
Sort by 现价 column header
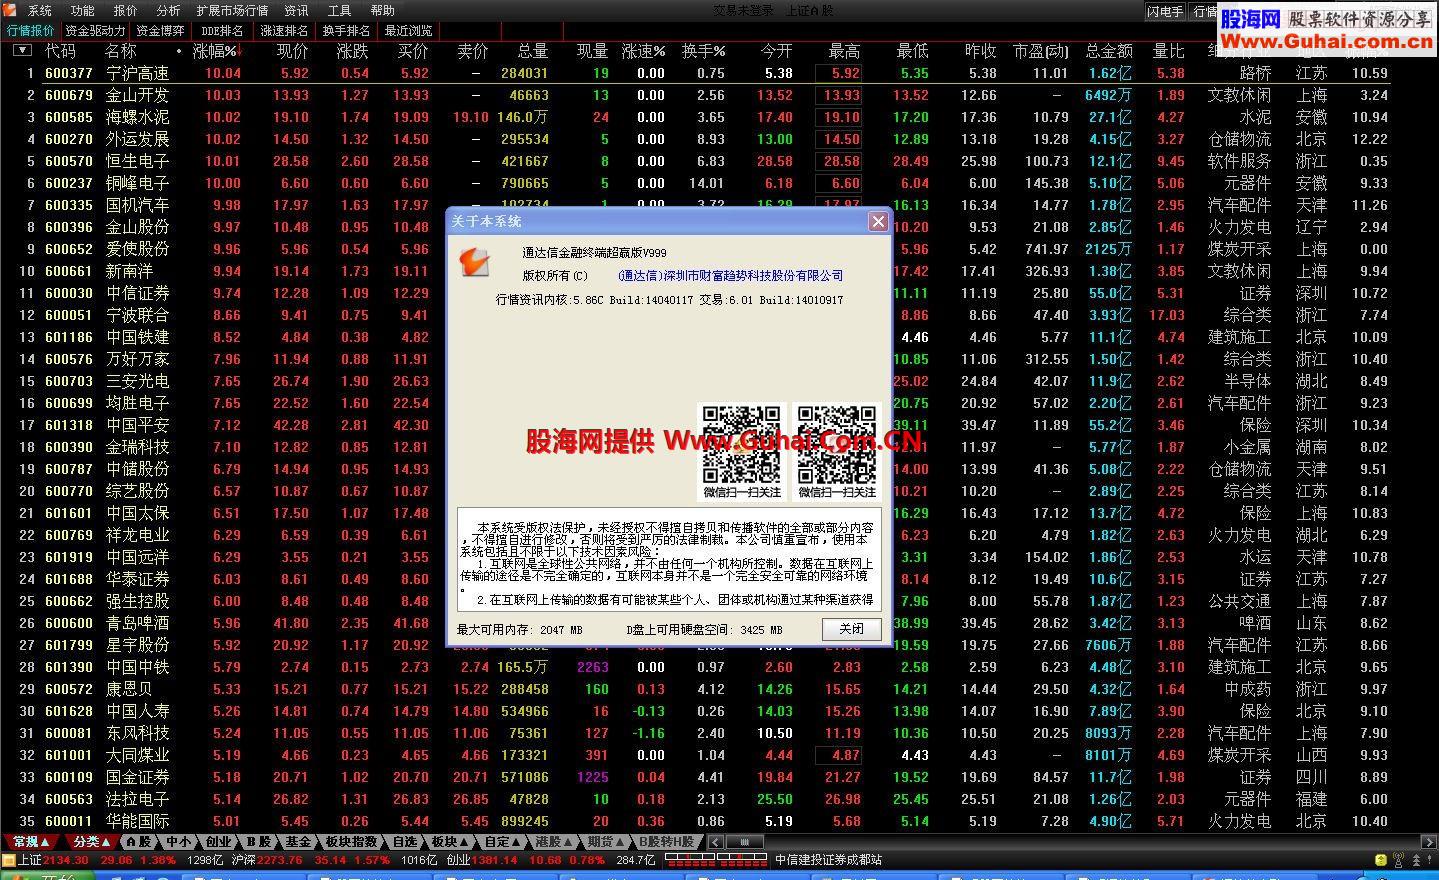tap(292, 51)
